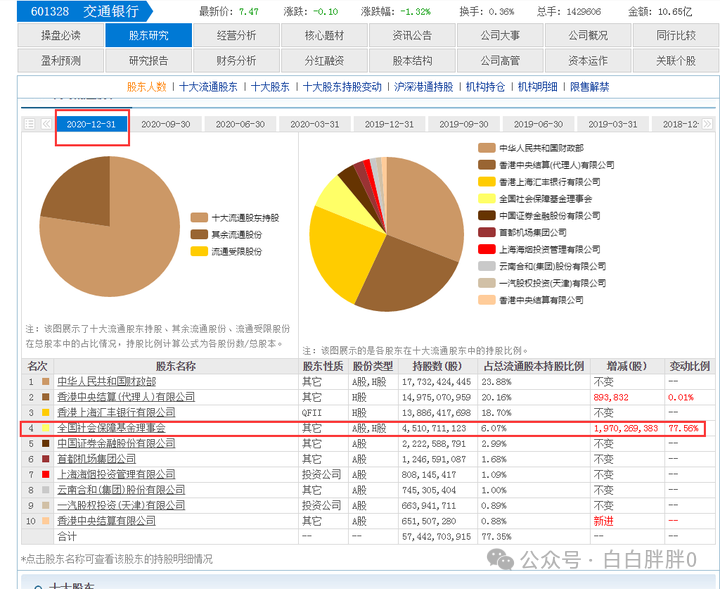Click the 新进 status in row 10
Screen dimensions: 720x589
[x=603, y=521]
